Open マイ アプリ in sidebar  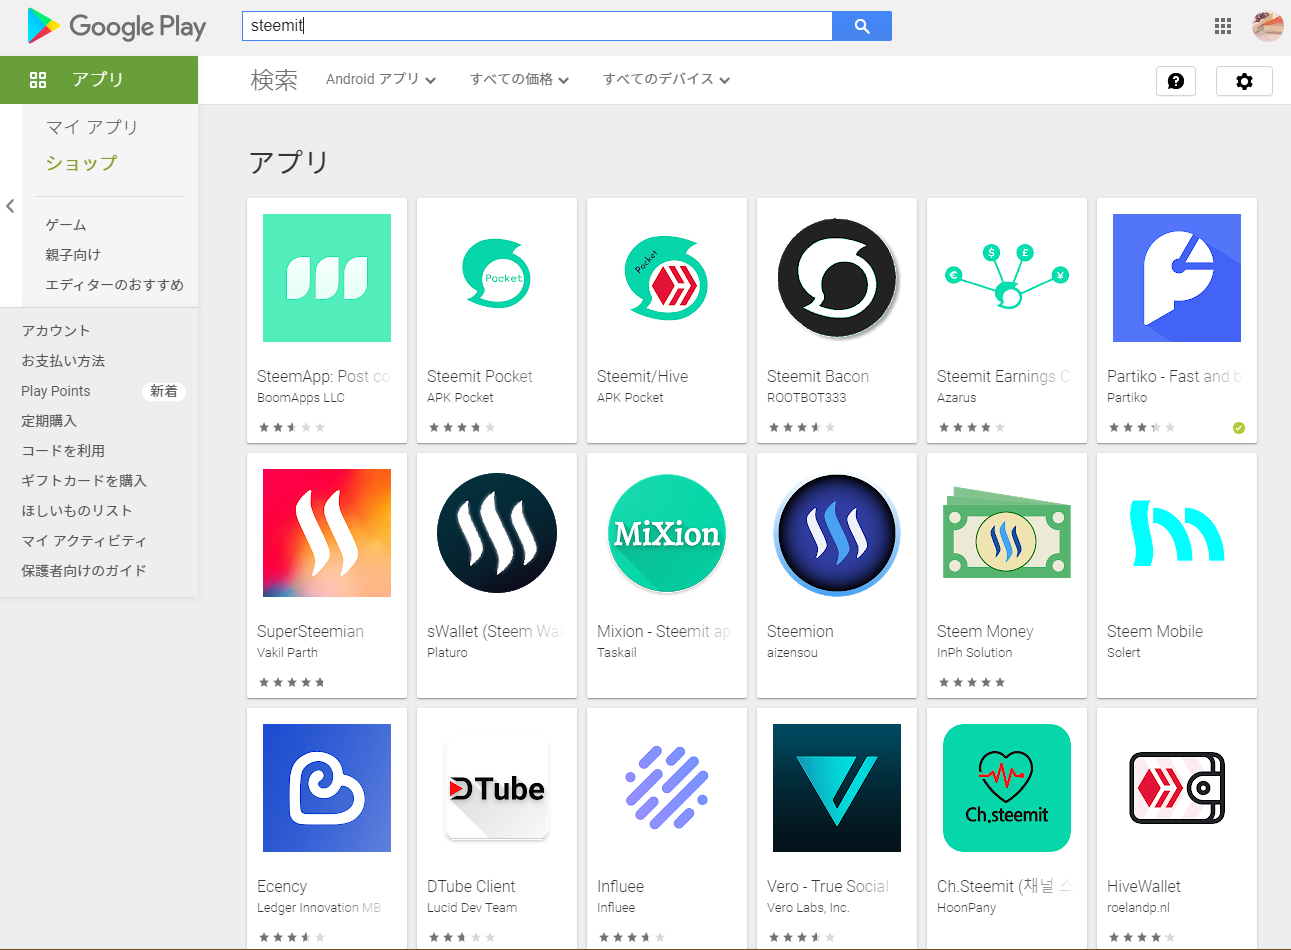pos(92,127)
